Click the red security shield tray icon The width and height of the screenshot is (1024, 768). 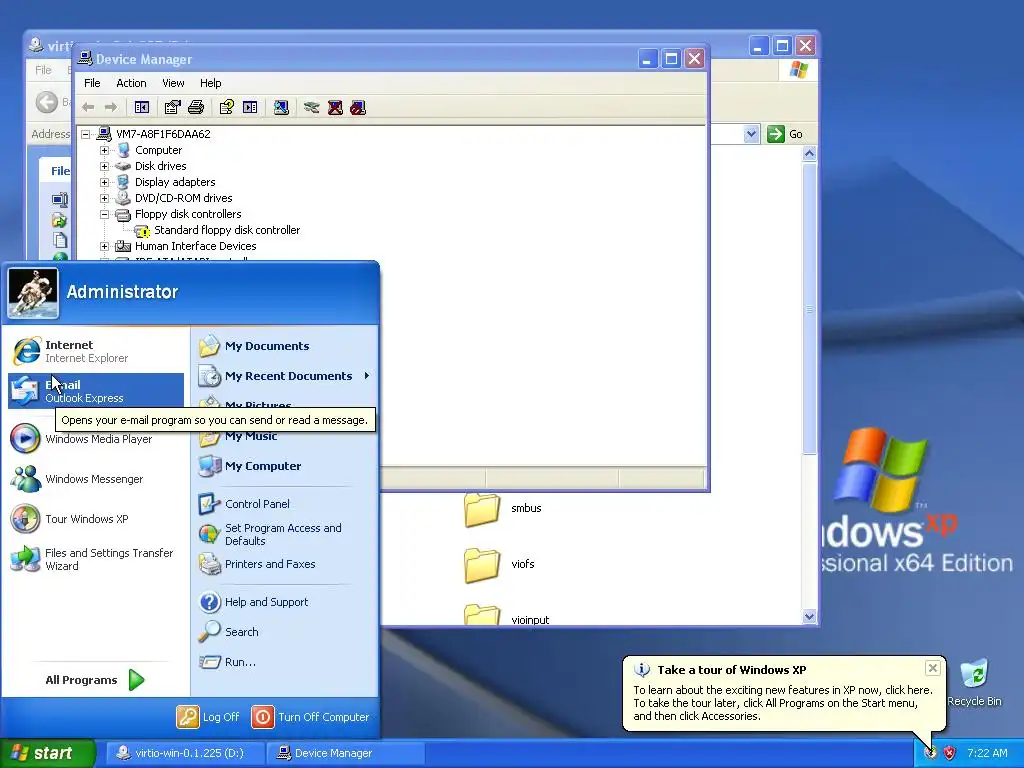950,753
